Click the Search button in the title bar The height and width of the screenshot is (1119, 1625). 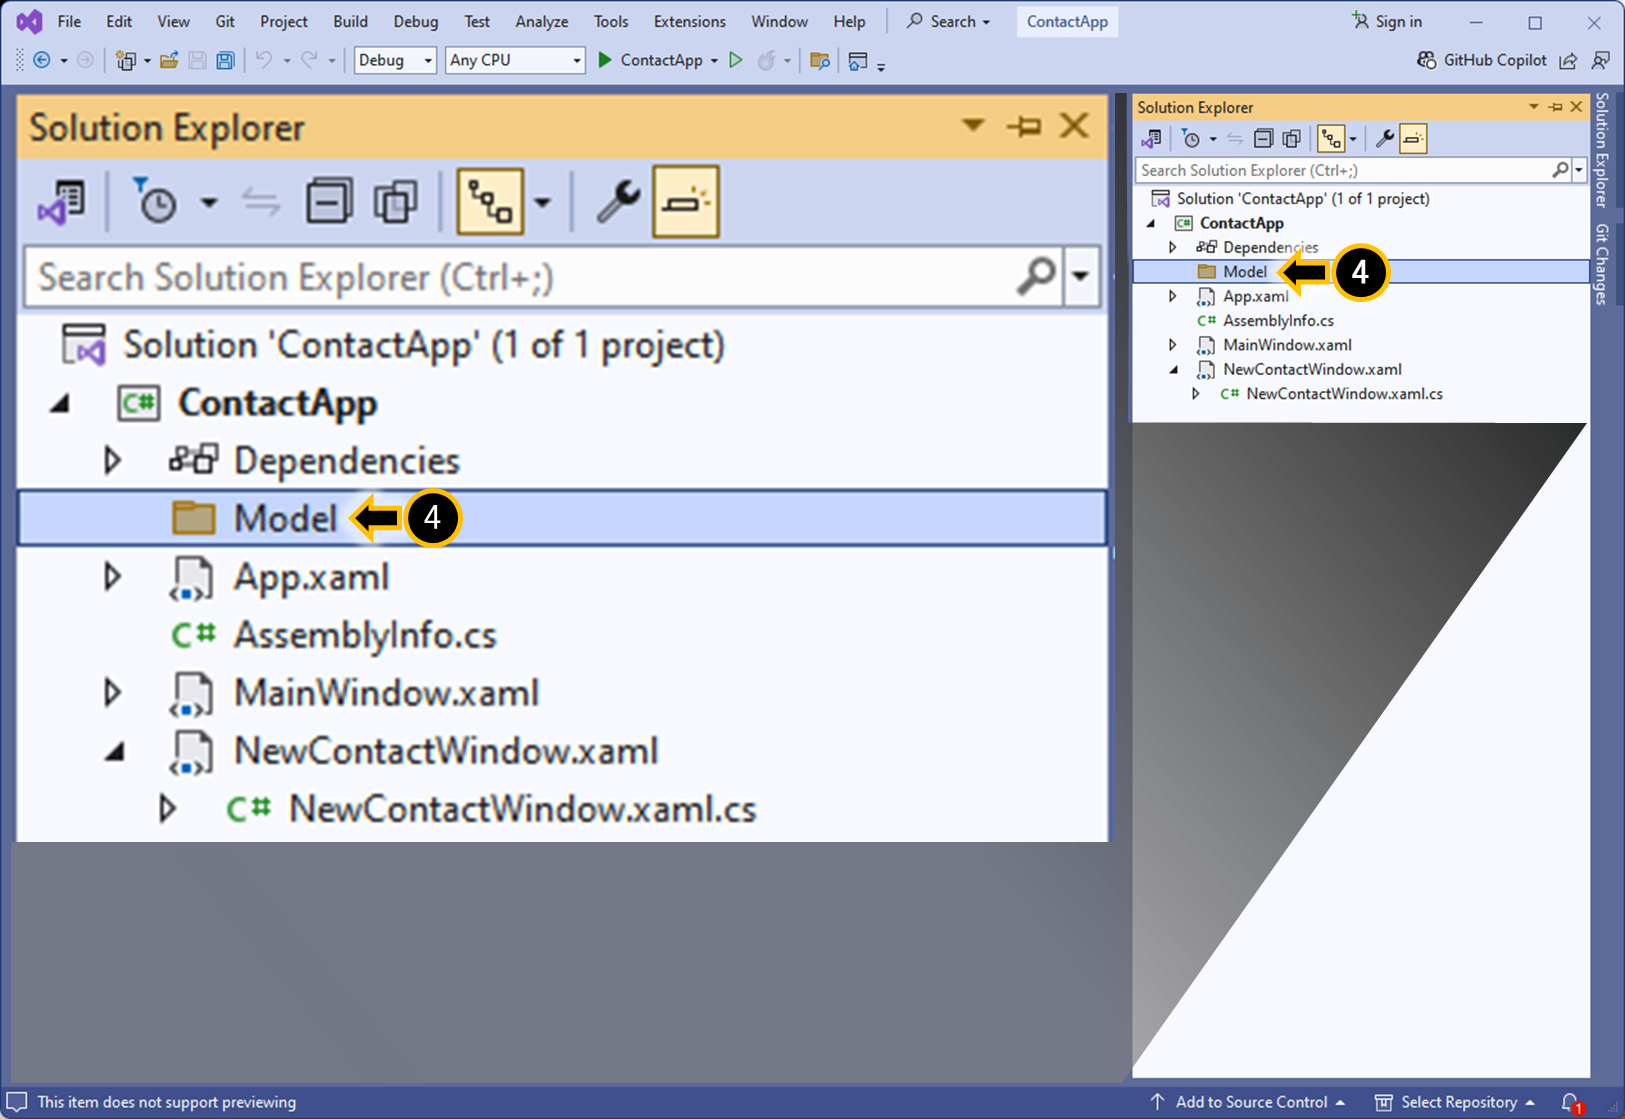[x=948, y=21]
